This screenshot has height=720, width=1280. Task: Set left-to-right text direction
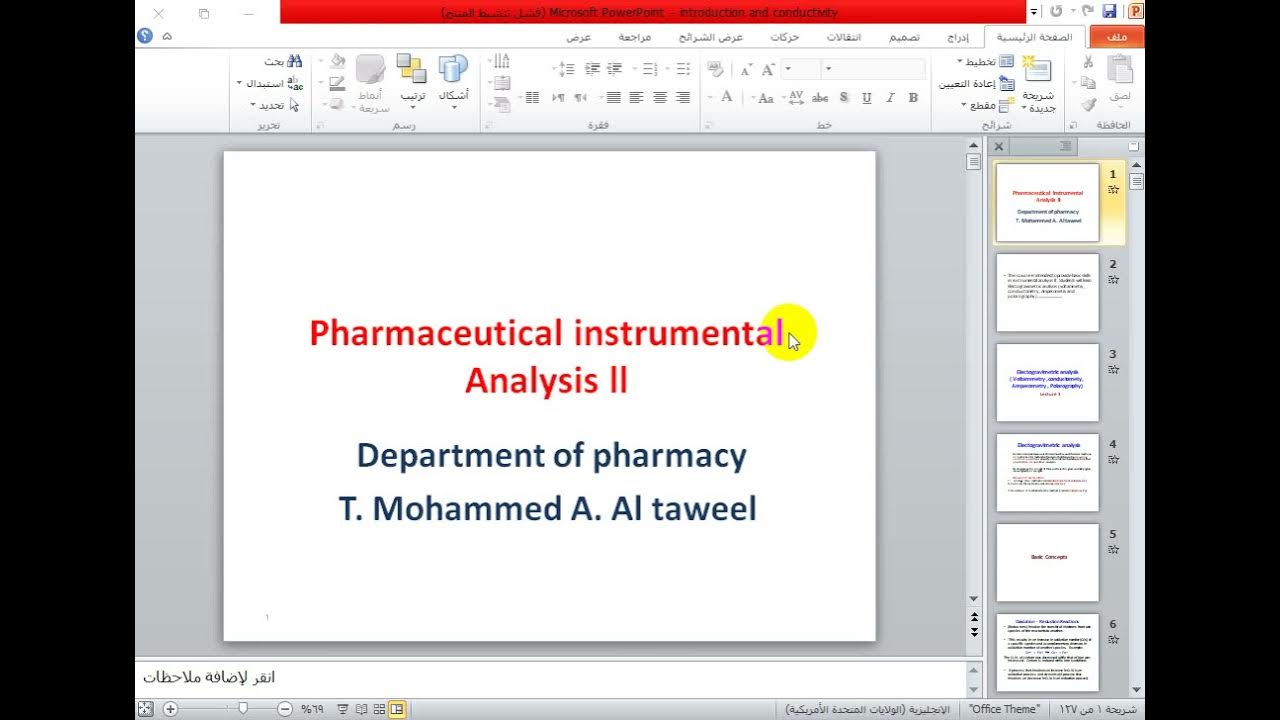point(558,98)
